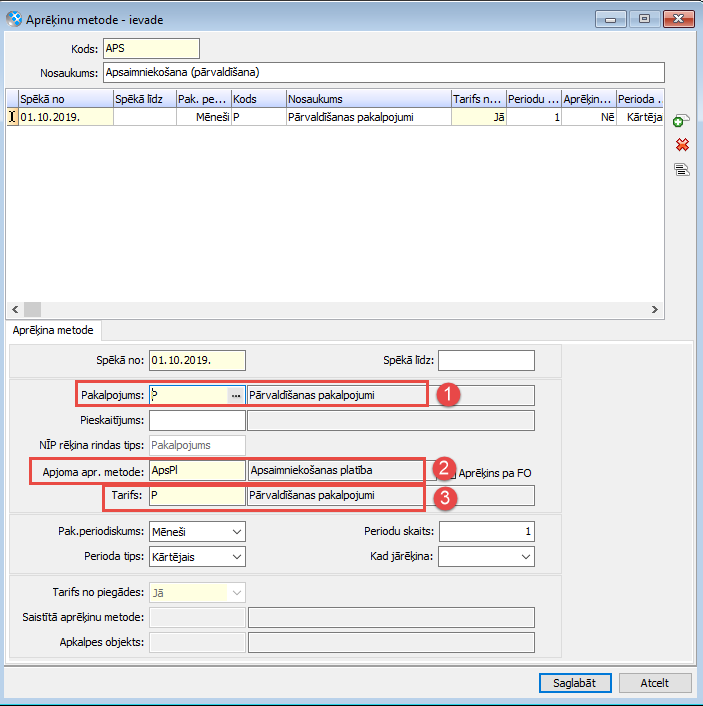Click the Periodu skaits input field
This screenshot has height=706, width=703.
486,532
